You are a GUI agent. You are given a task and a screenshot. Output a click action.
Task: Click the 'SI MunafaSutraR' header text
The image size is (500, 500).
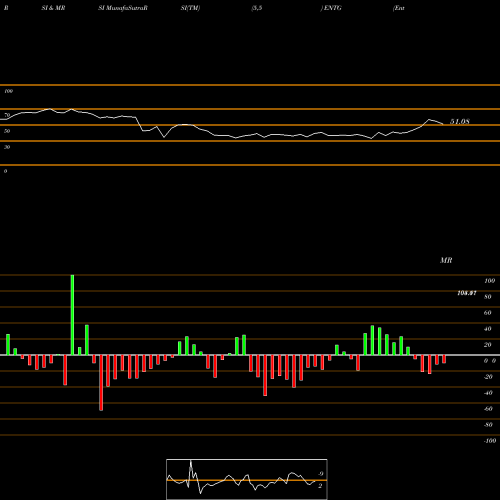123,8
